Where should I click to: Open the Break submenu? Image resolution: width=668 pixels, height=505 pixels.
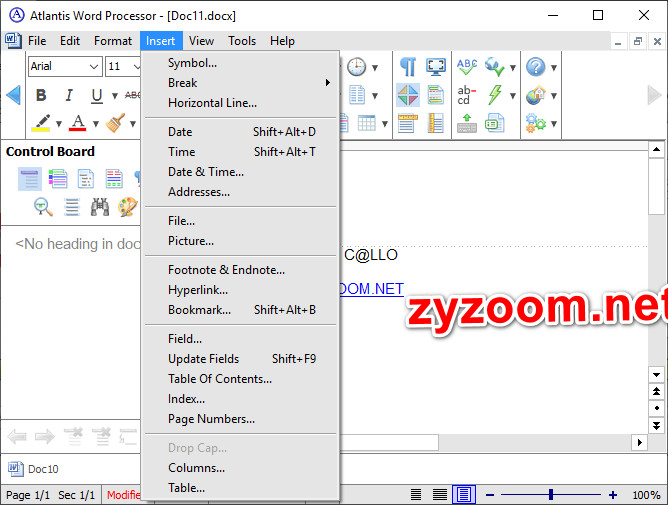(241, 83)
